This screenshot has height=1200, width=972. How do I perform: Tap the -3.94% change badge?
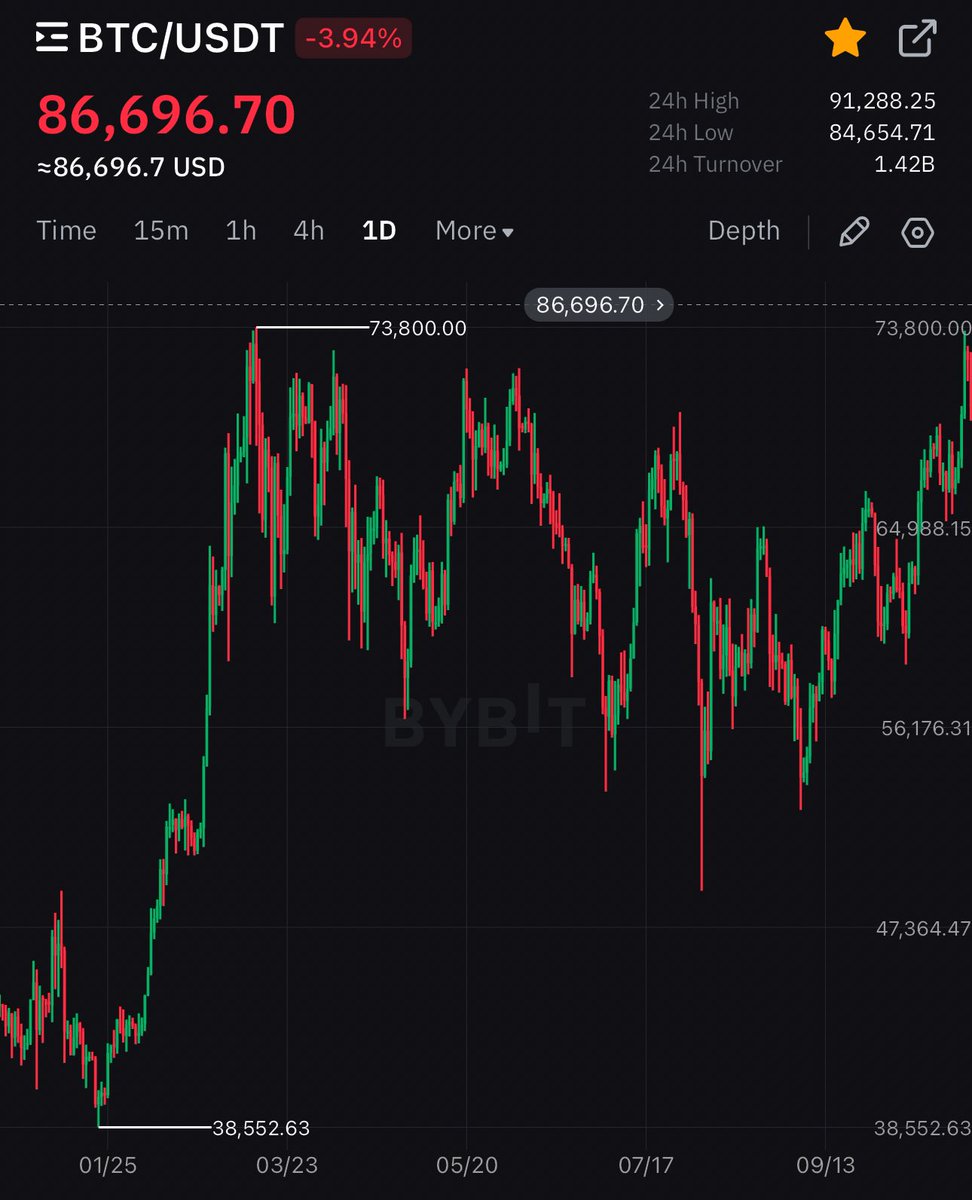(x=353, y=39)
